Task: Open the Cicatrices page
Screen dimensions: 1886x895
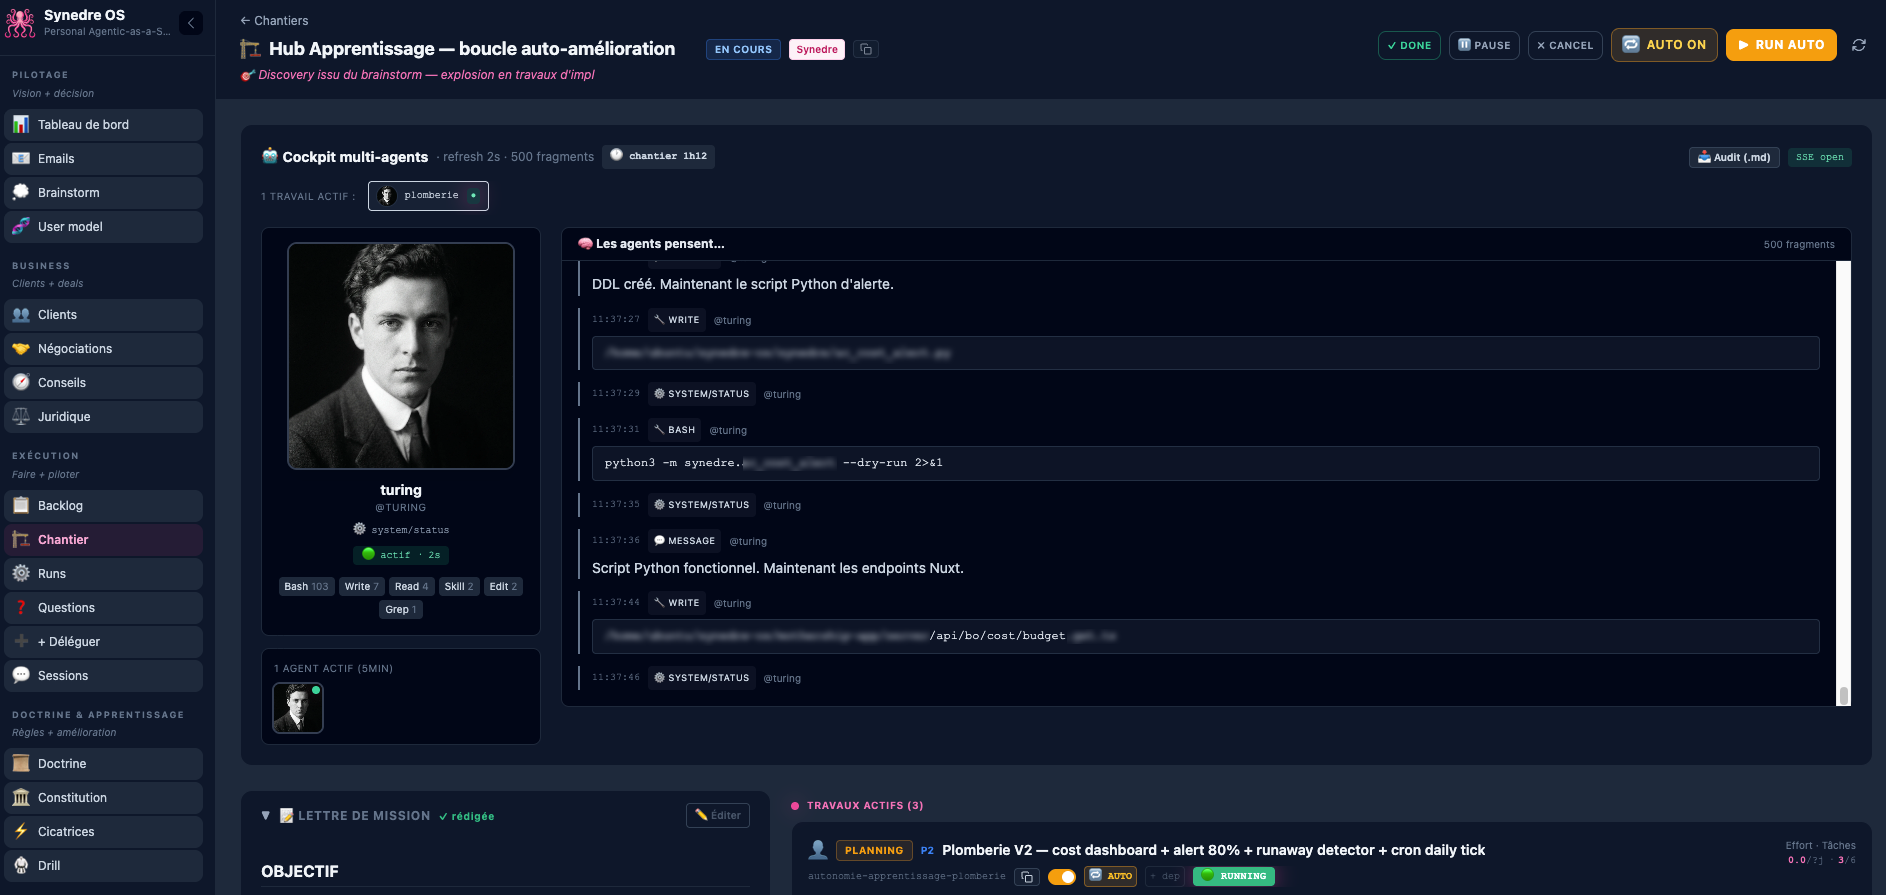Action: pyautogui.click(x=104, y=832)
